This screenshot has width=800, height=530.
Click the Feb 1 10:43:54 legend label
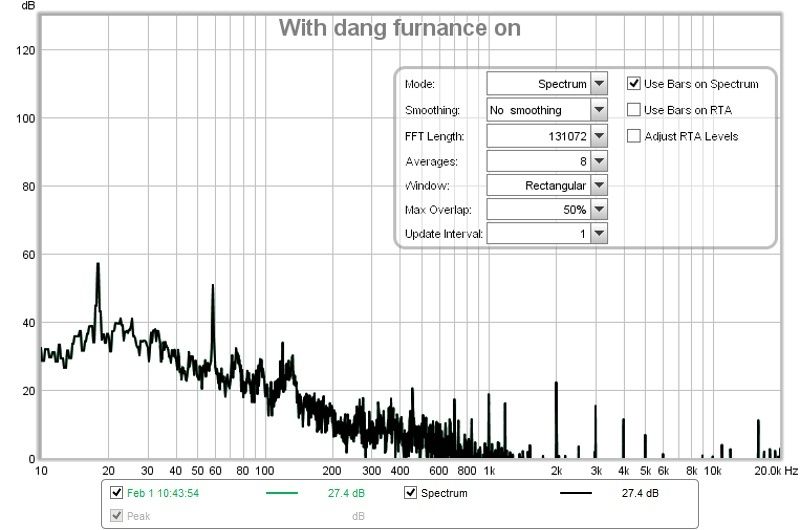163,493
